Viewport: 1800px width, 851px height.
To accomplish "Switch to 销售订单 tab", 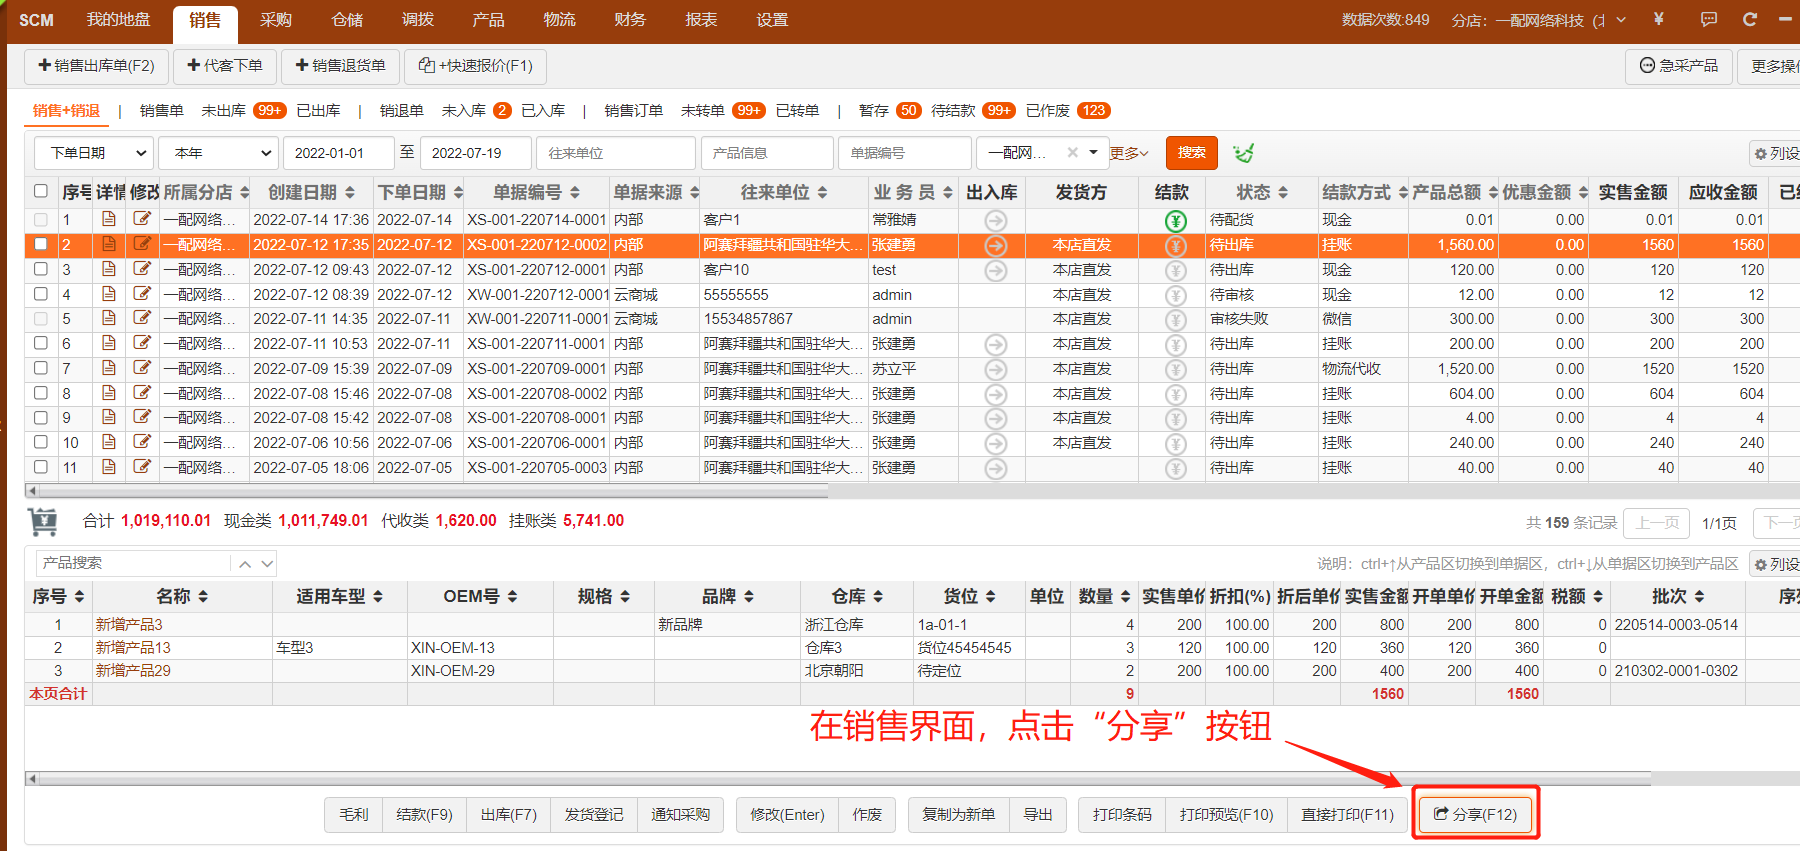I will (x=634, y=111).
